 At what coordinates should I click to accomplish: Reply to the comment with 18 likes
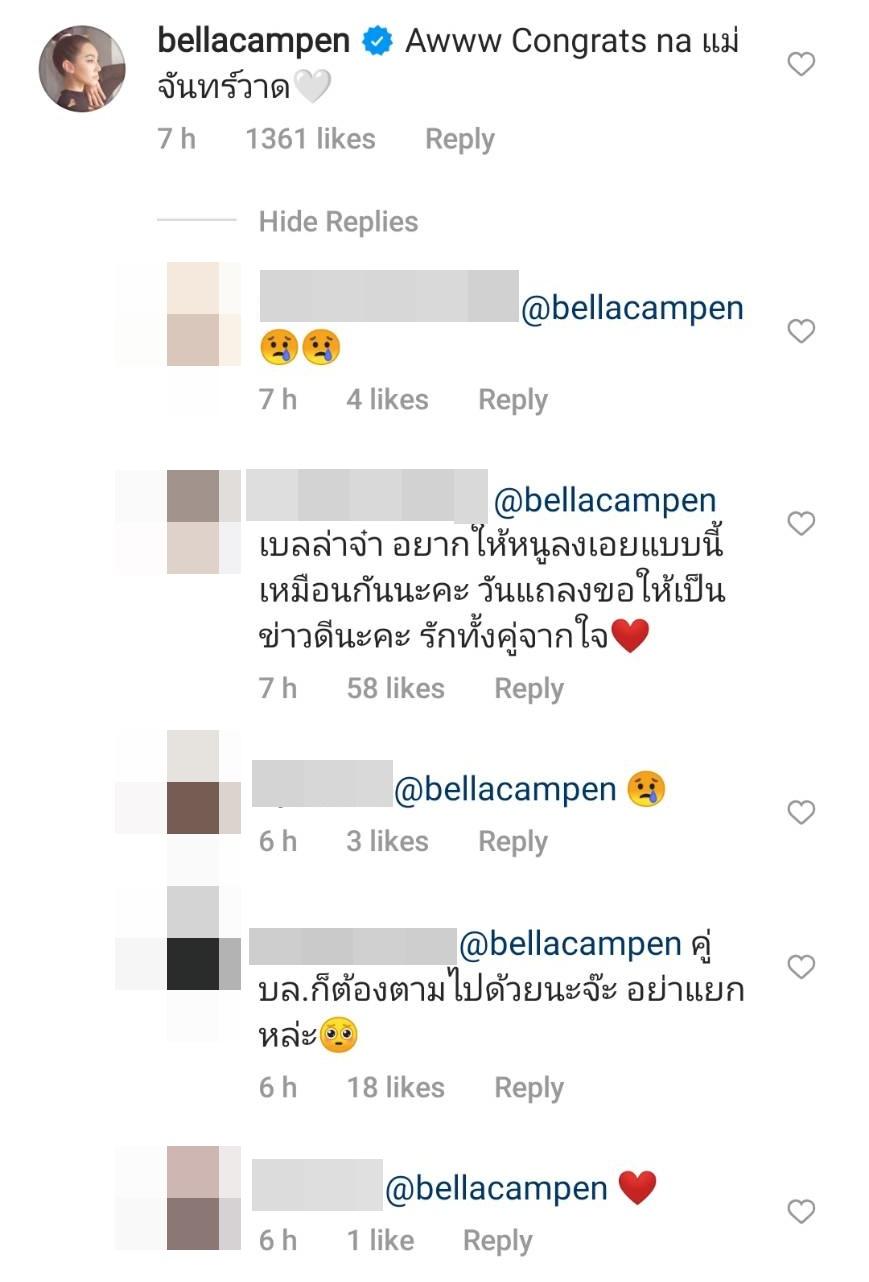coord(529,1087)
